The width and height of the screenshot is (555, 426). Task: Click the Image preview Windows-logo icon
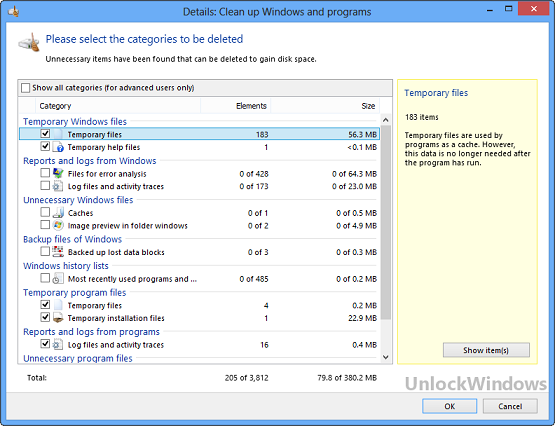click(58, 225)
